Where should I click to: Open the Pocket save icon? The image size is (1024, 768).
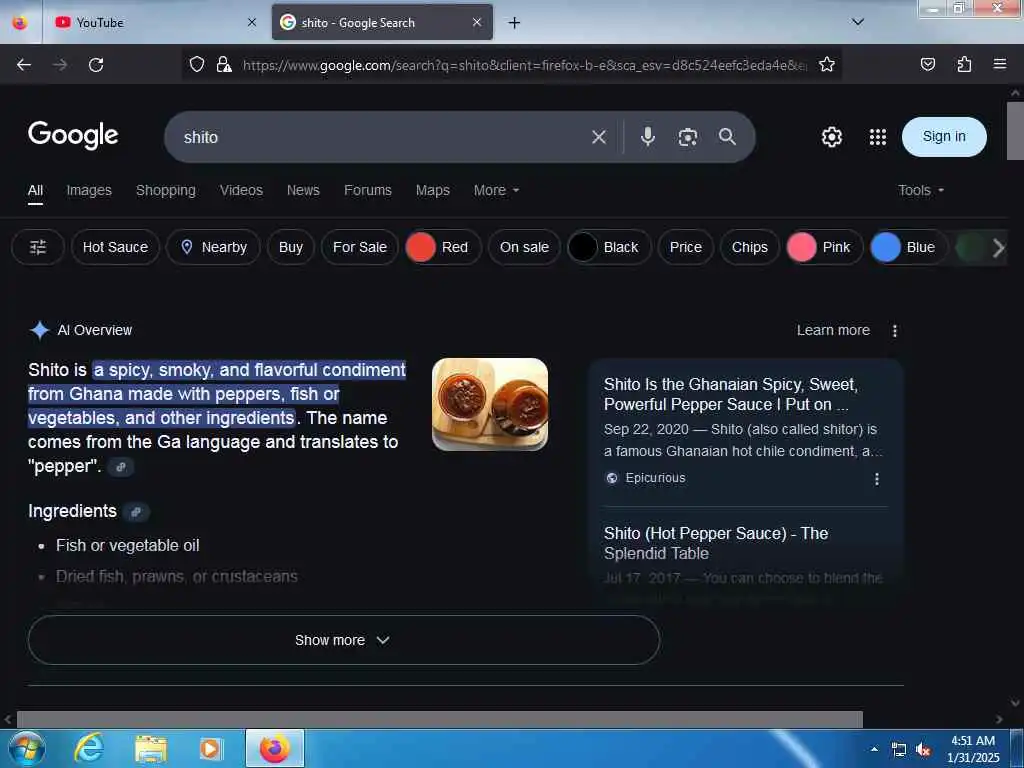click(x=927, y=64)
